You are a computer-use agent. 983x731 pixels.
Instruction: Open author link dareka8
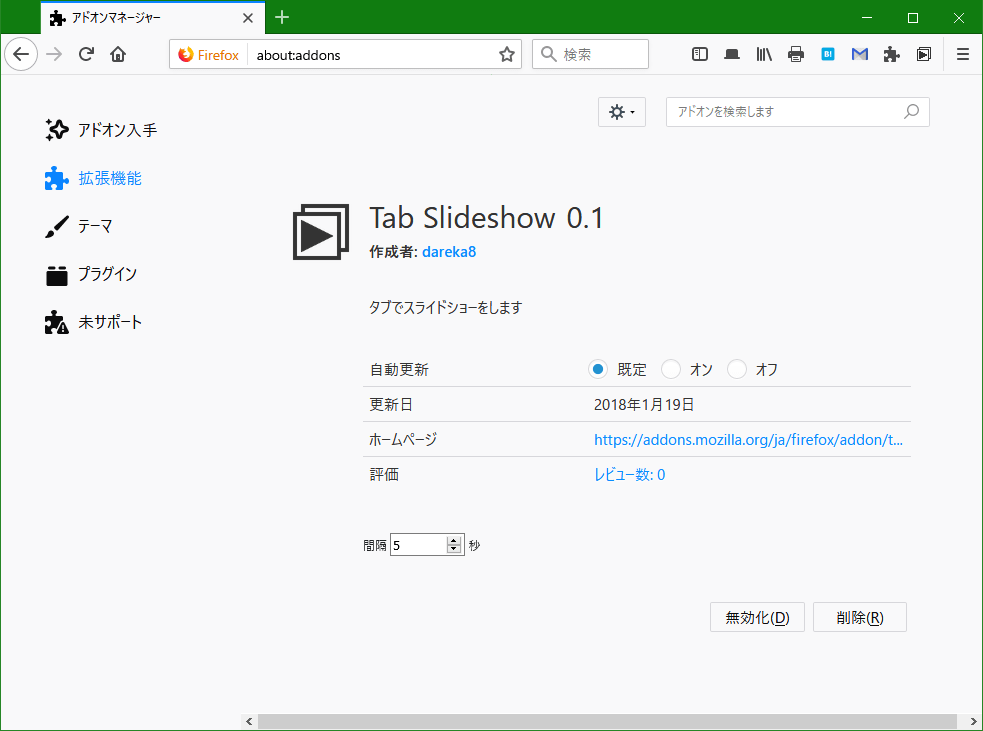[449, 252]
